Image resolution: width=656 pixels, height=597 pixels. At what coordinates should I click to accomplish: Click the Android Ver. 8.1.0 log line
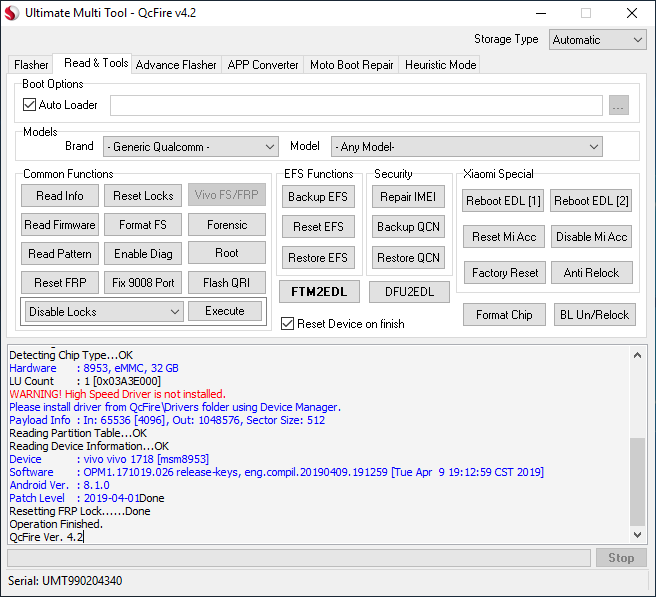(59, 485)
